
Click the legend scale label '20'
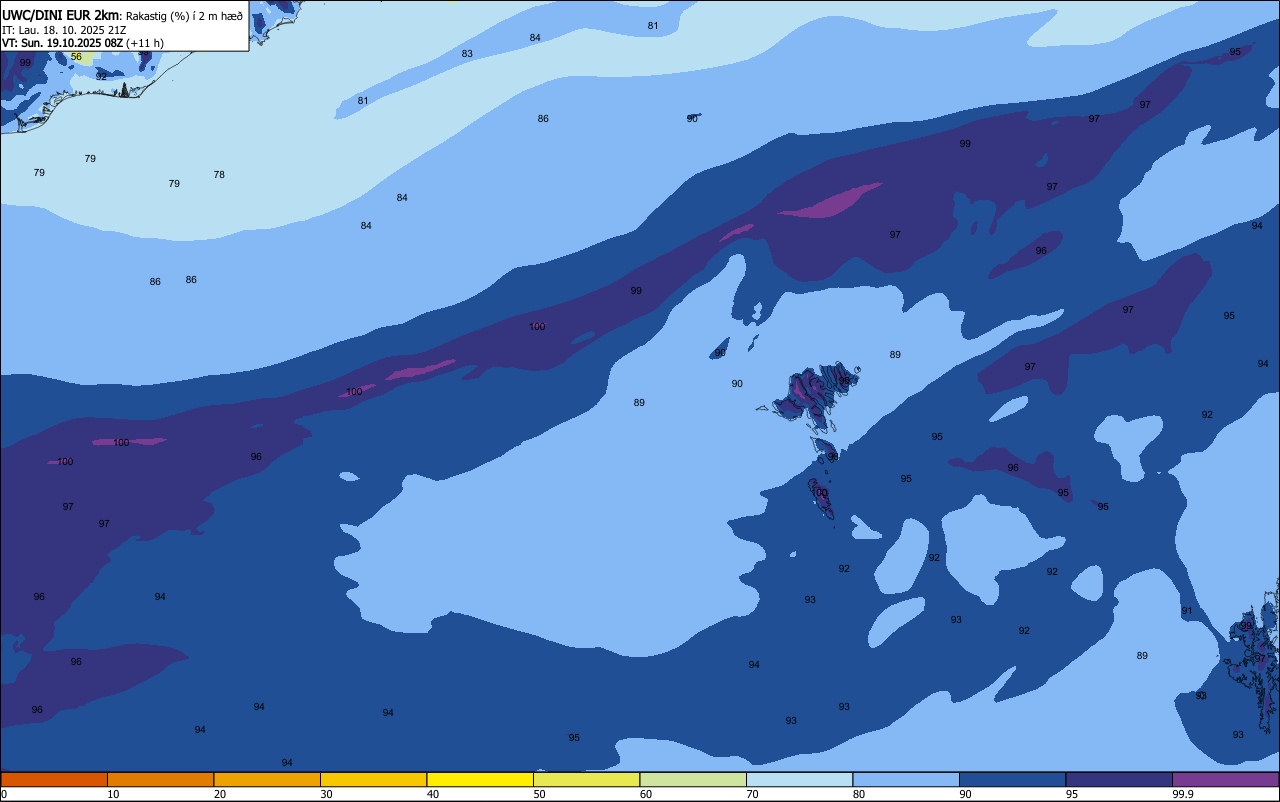(x=220, y=794)
